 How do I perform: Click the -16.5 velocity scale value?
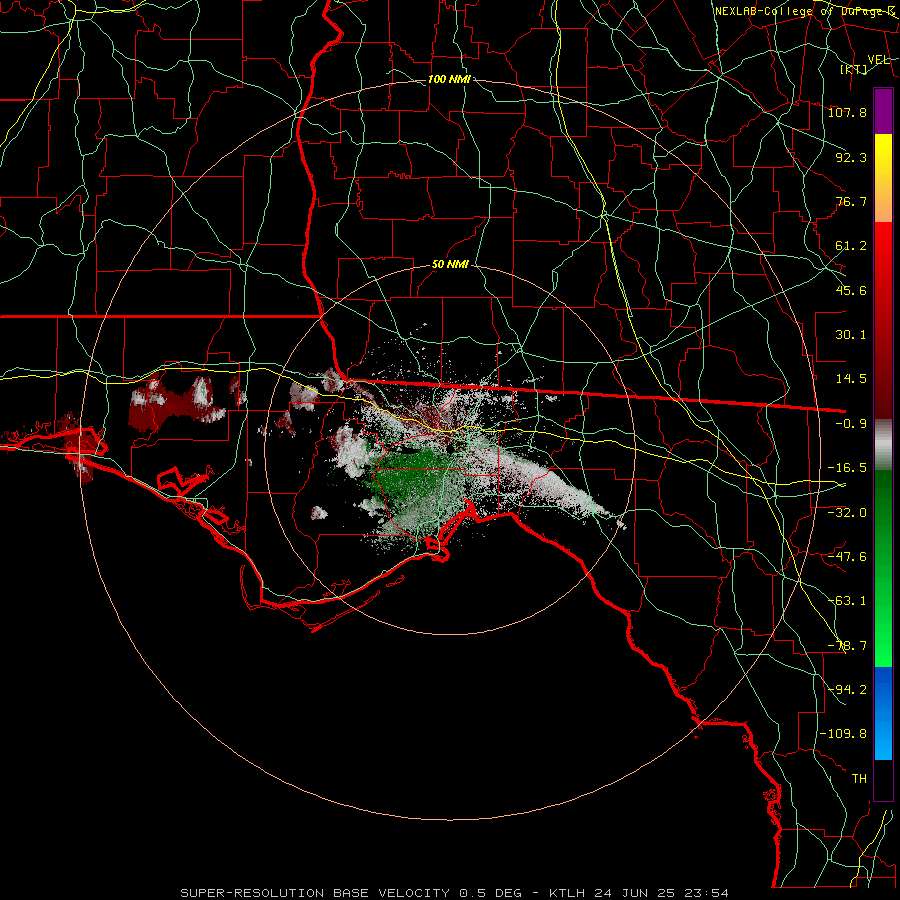pyautogui.click(x=847, y=468)
